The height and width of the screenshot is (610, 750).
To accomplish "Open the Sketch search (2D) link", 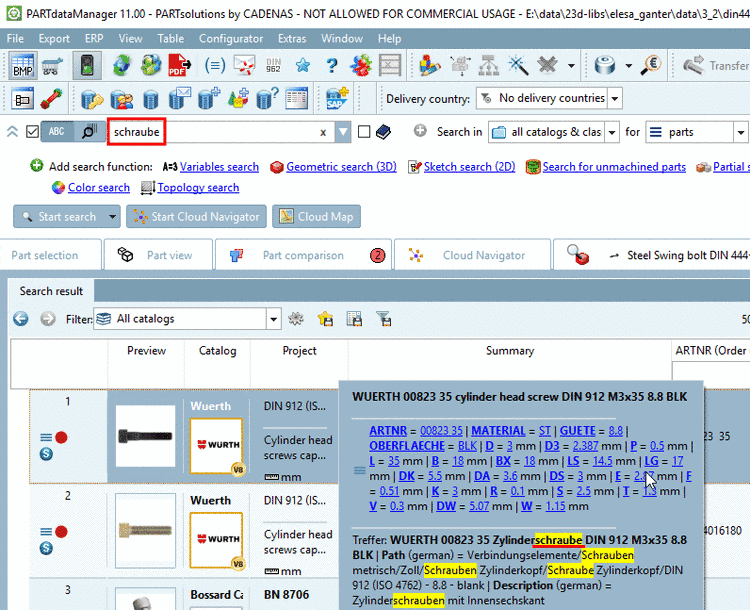I will coord(469,166).
